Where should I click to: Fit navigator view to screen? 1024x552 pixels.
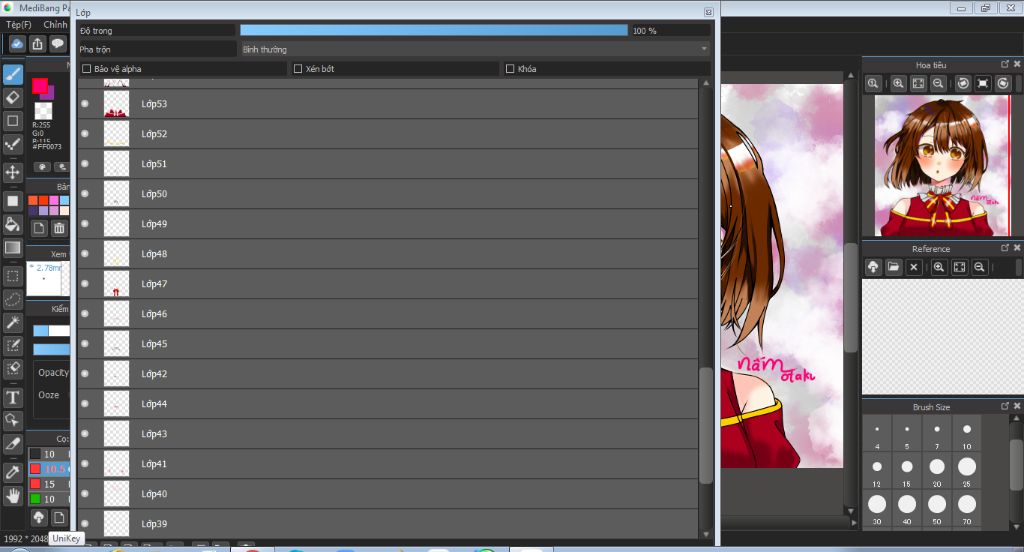[x=918, y=84]
